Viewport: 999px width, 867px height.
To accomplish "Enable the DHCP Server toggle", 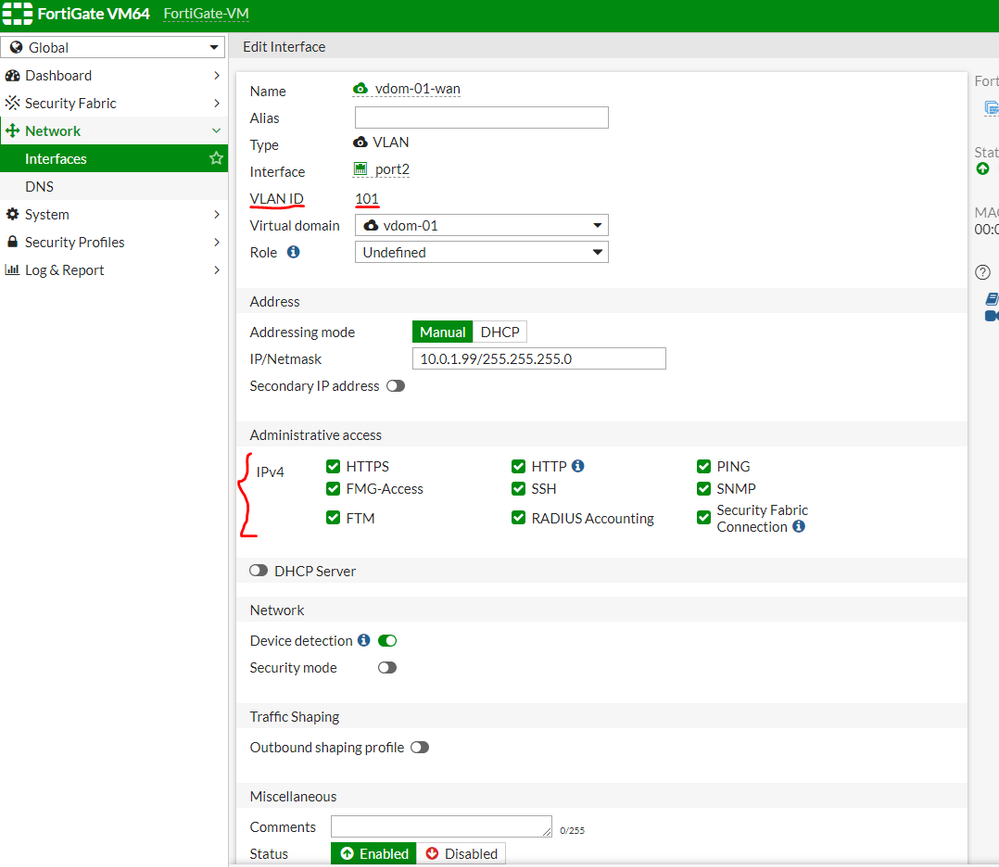I will coord(259,571).
